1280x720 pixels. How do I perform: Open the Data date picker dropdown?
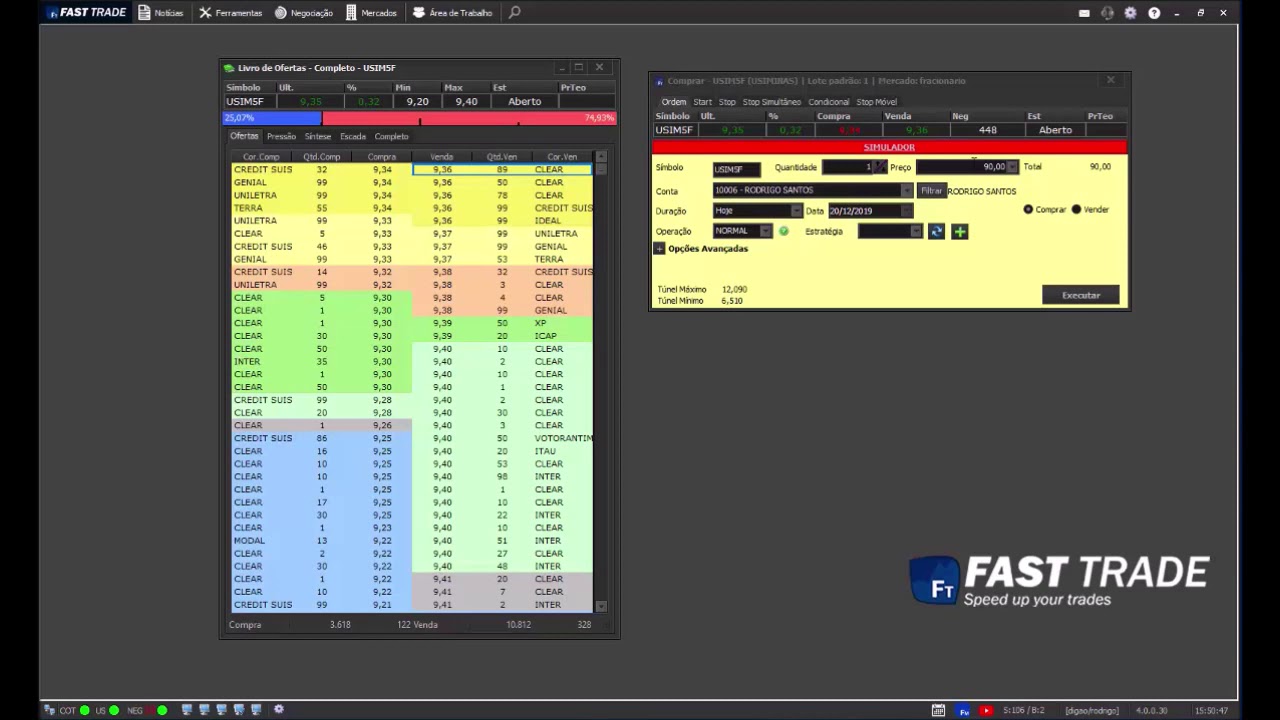point(907,211)
